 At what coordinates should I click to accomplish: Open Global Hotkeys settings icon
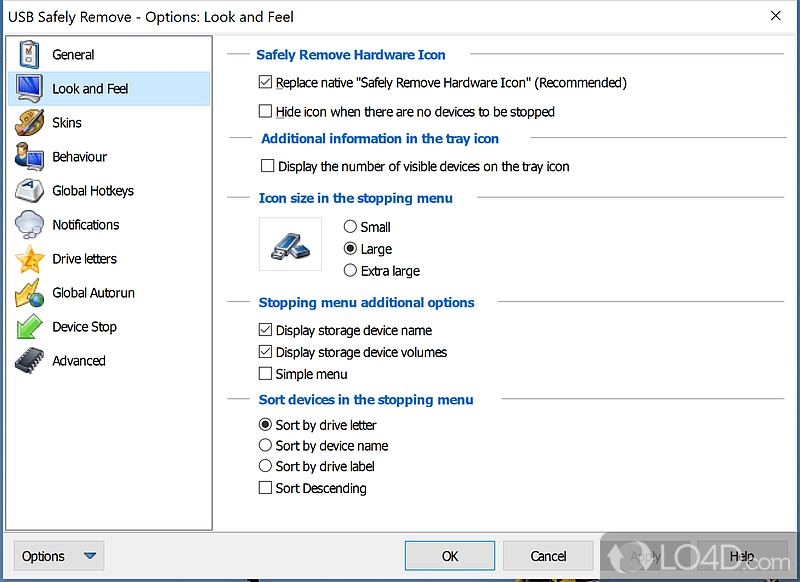point(31,190)
